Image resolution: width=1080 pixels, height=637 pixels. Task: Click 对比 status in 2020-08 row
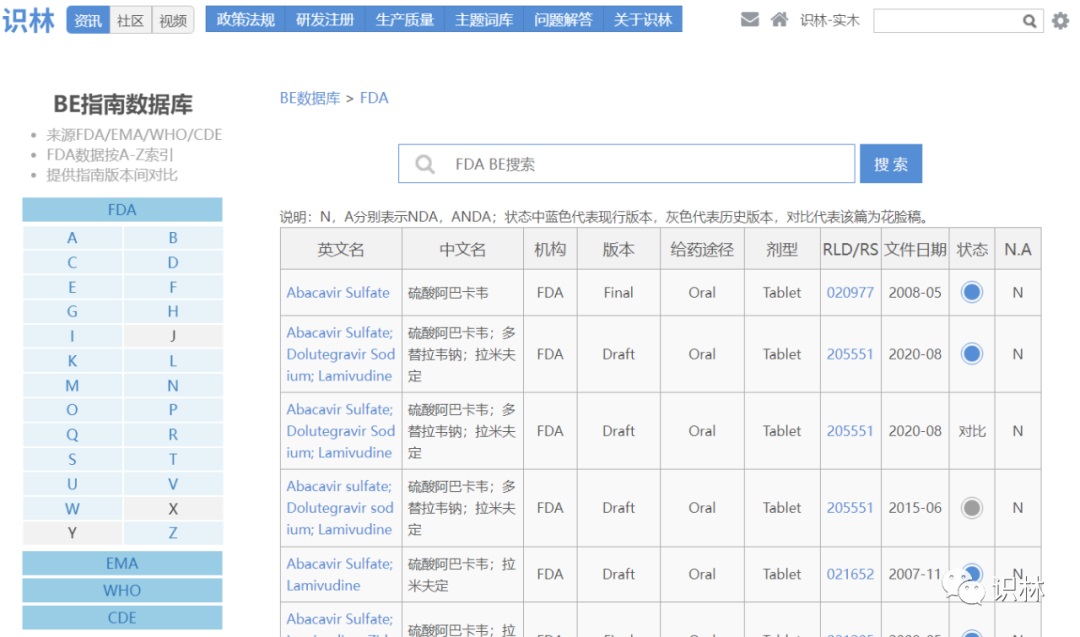972,431
